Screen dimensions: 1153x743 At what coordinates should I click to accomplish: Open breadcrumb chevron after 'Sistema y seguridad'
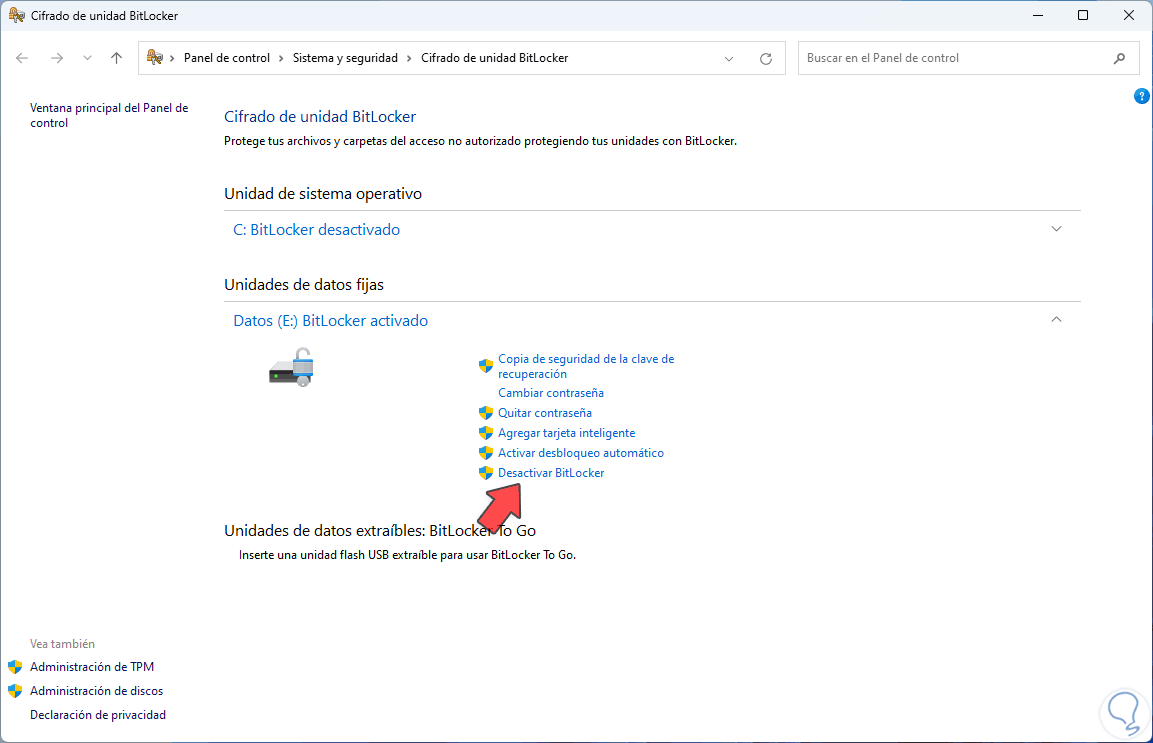click(x=409, y=58)
